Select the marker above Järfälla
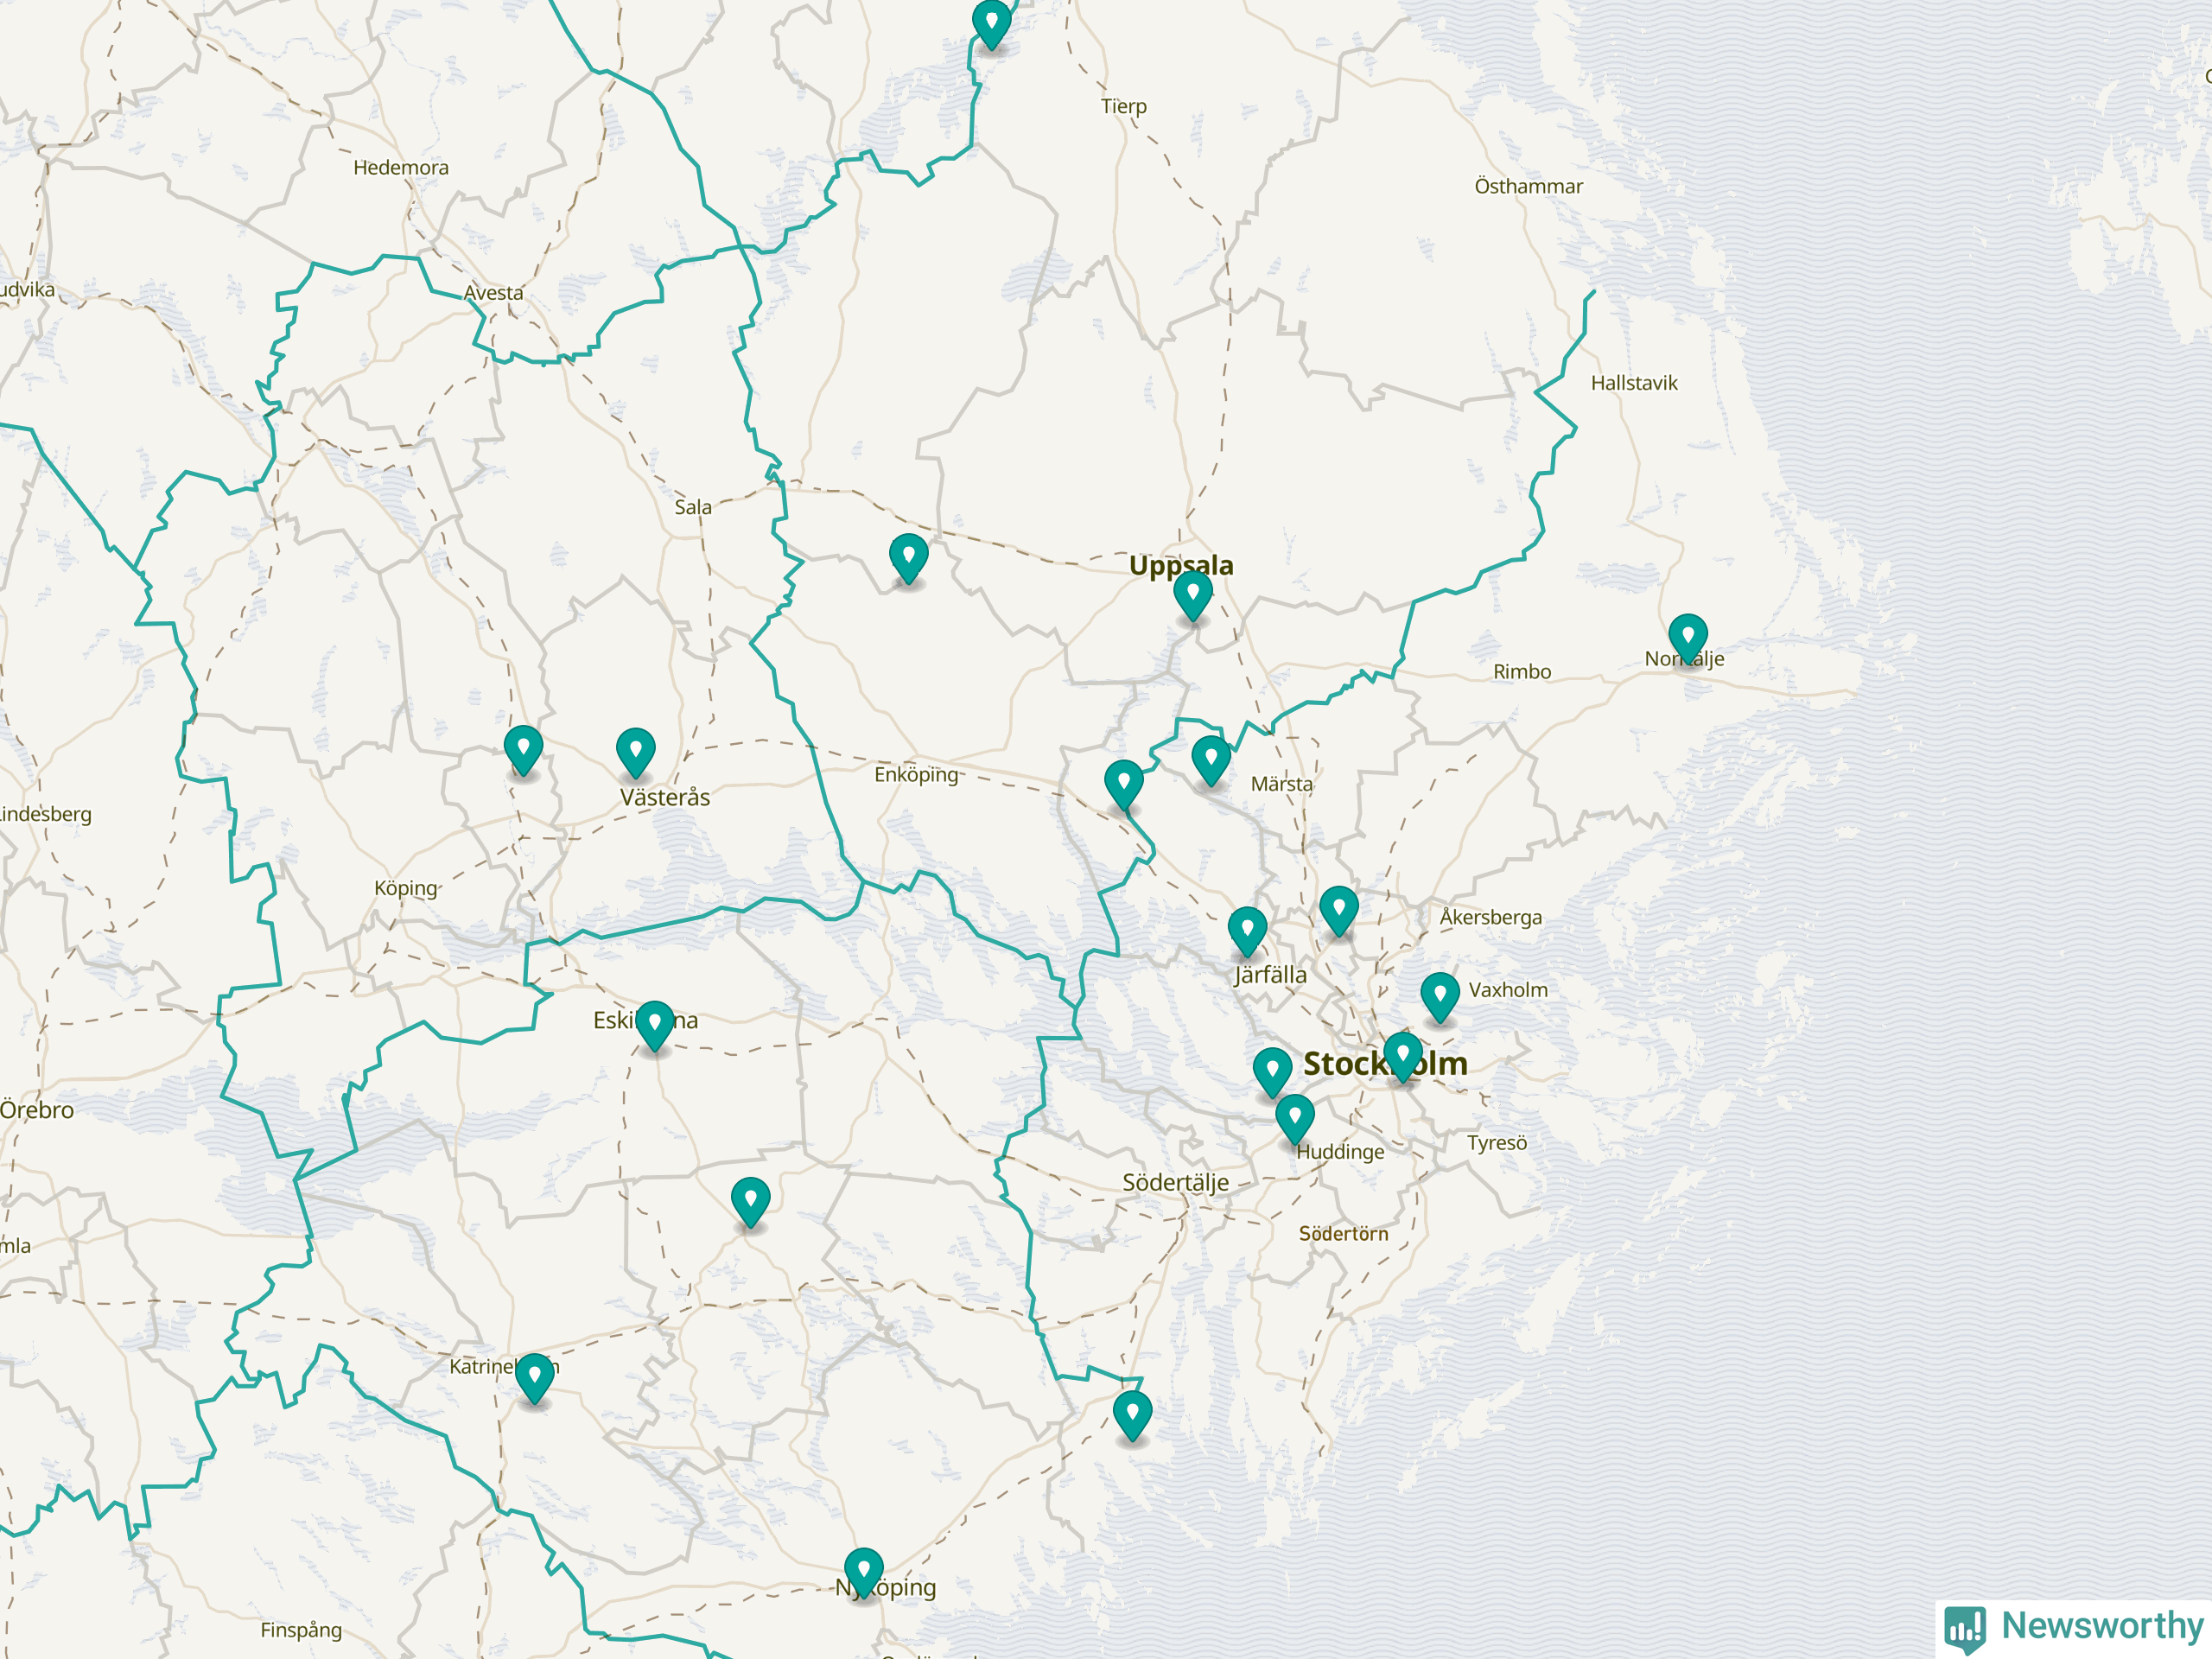 click(1247, 930)
